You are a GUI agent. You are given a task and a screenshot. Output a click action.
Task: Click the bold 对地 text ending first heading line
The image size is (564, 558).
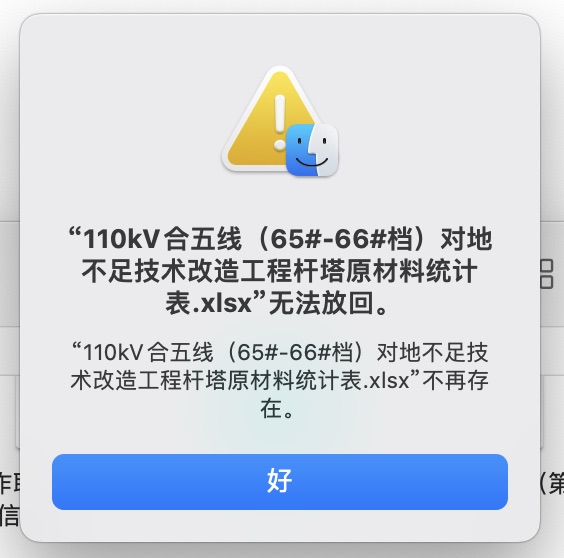[x=466, y=239]
